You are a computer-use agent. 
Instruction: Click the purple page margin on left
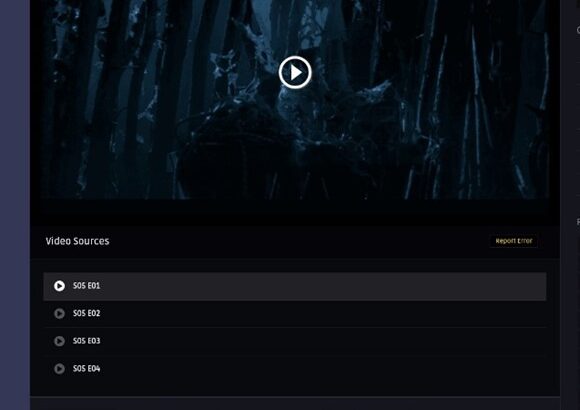[x=15, y=205]
